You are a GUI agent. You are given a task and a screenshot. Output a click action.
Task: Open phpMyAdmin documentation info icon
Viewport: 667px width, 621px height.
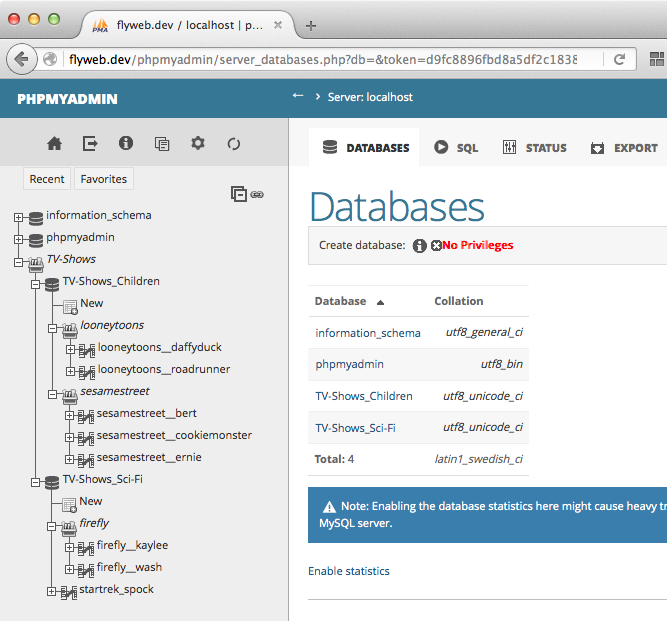click(x=126, y=143)
